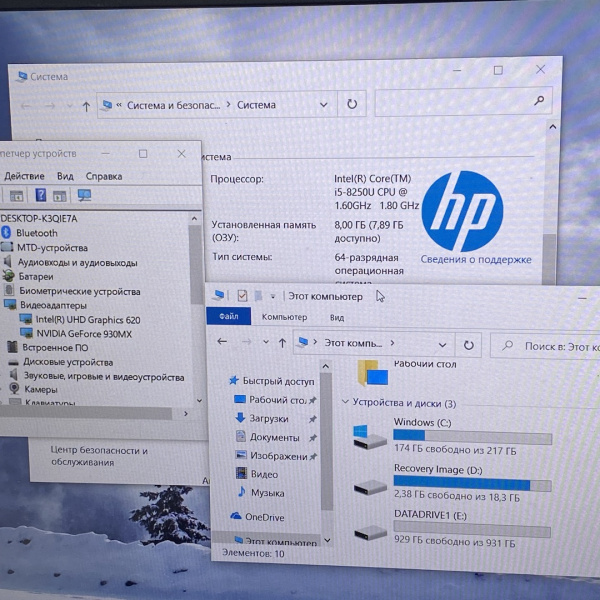Go up one level in Этот компьютер window
This screenshot has width=600, height=600.
pos(282,343)
